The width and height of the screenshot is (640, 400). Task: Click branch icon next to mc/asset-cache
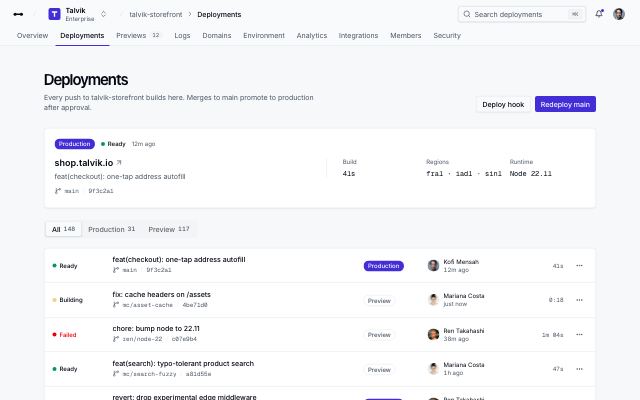[x=116, y=305]
